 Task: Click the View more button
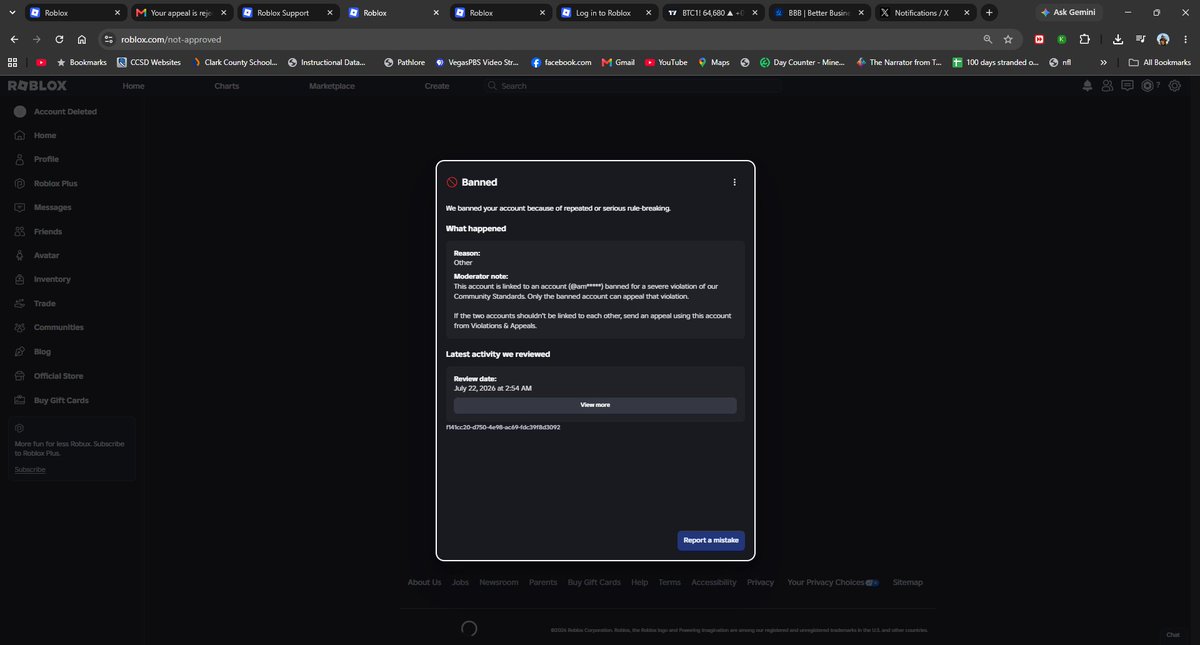tap(595, 405)
